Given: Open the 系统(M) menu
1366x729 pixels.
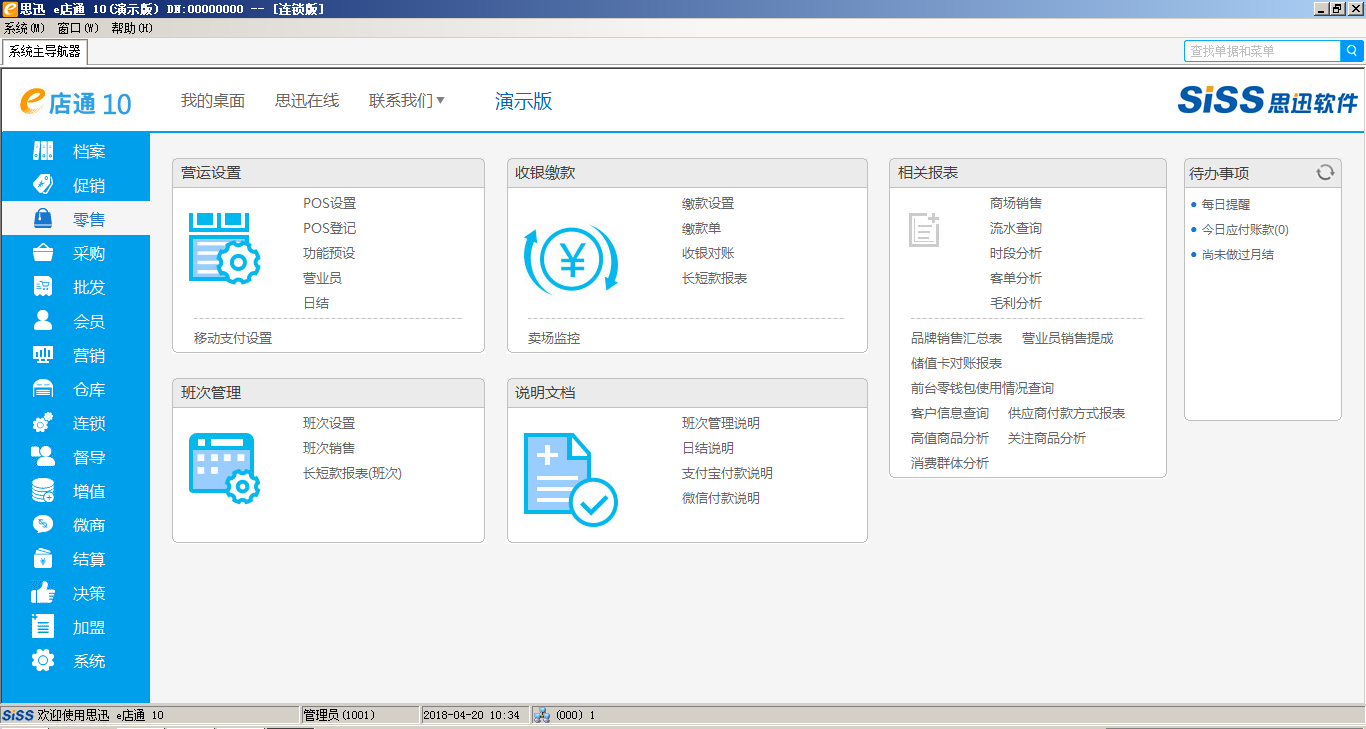Looking at the screenshot, I should coord(24,28).
